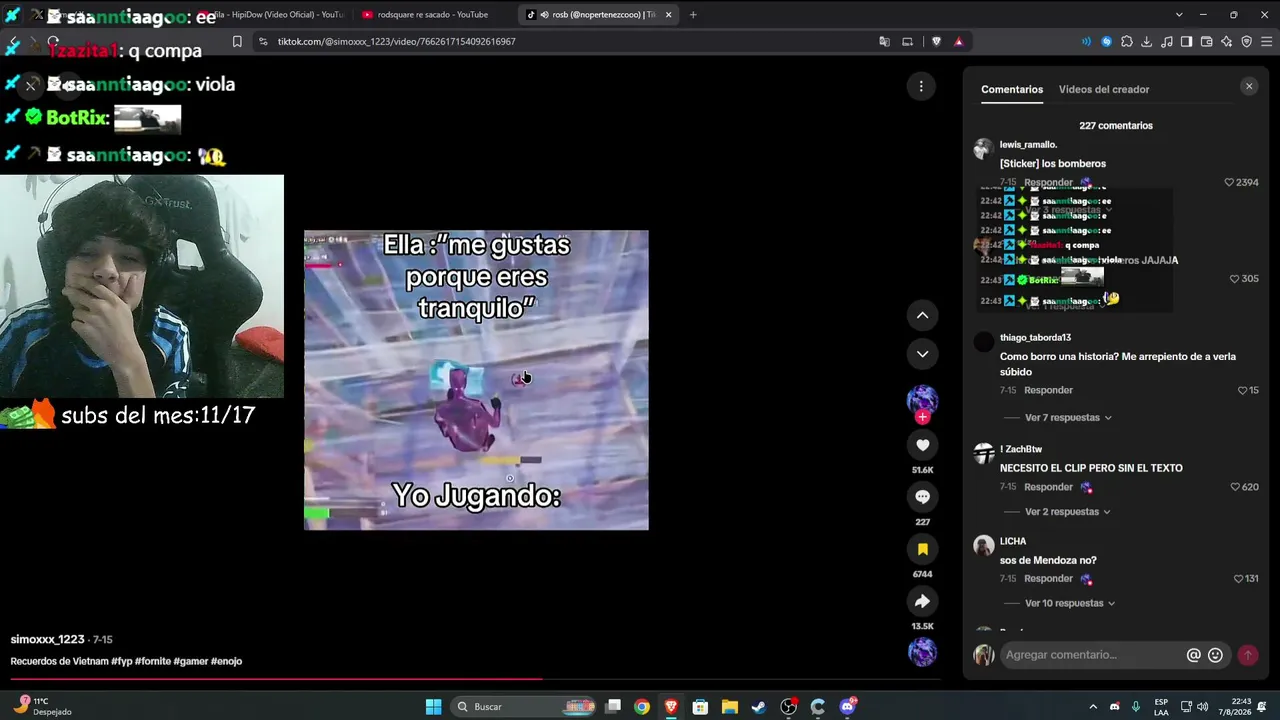Save the video using the bookmark icon

(922, 549)
